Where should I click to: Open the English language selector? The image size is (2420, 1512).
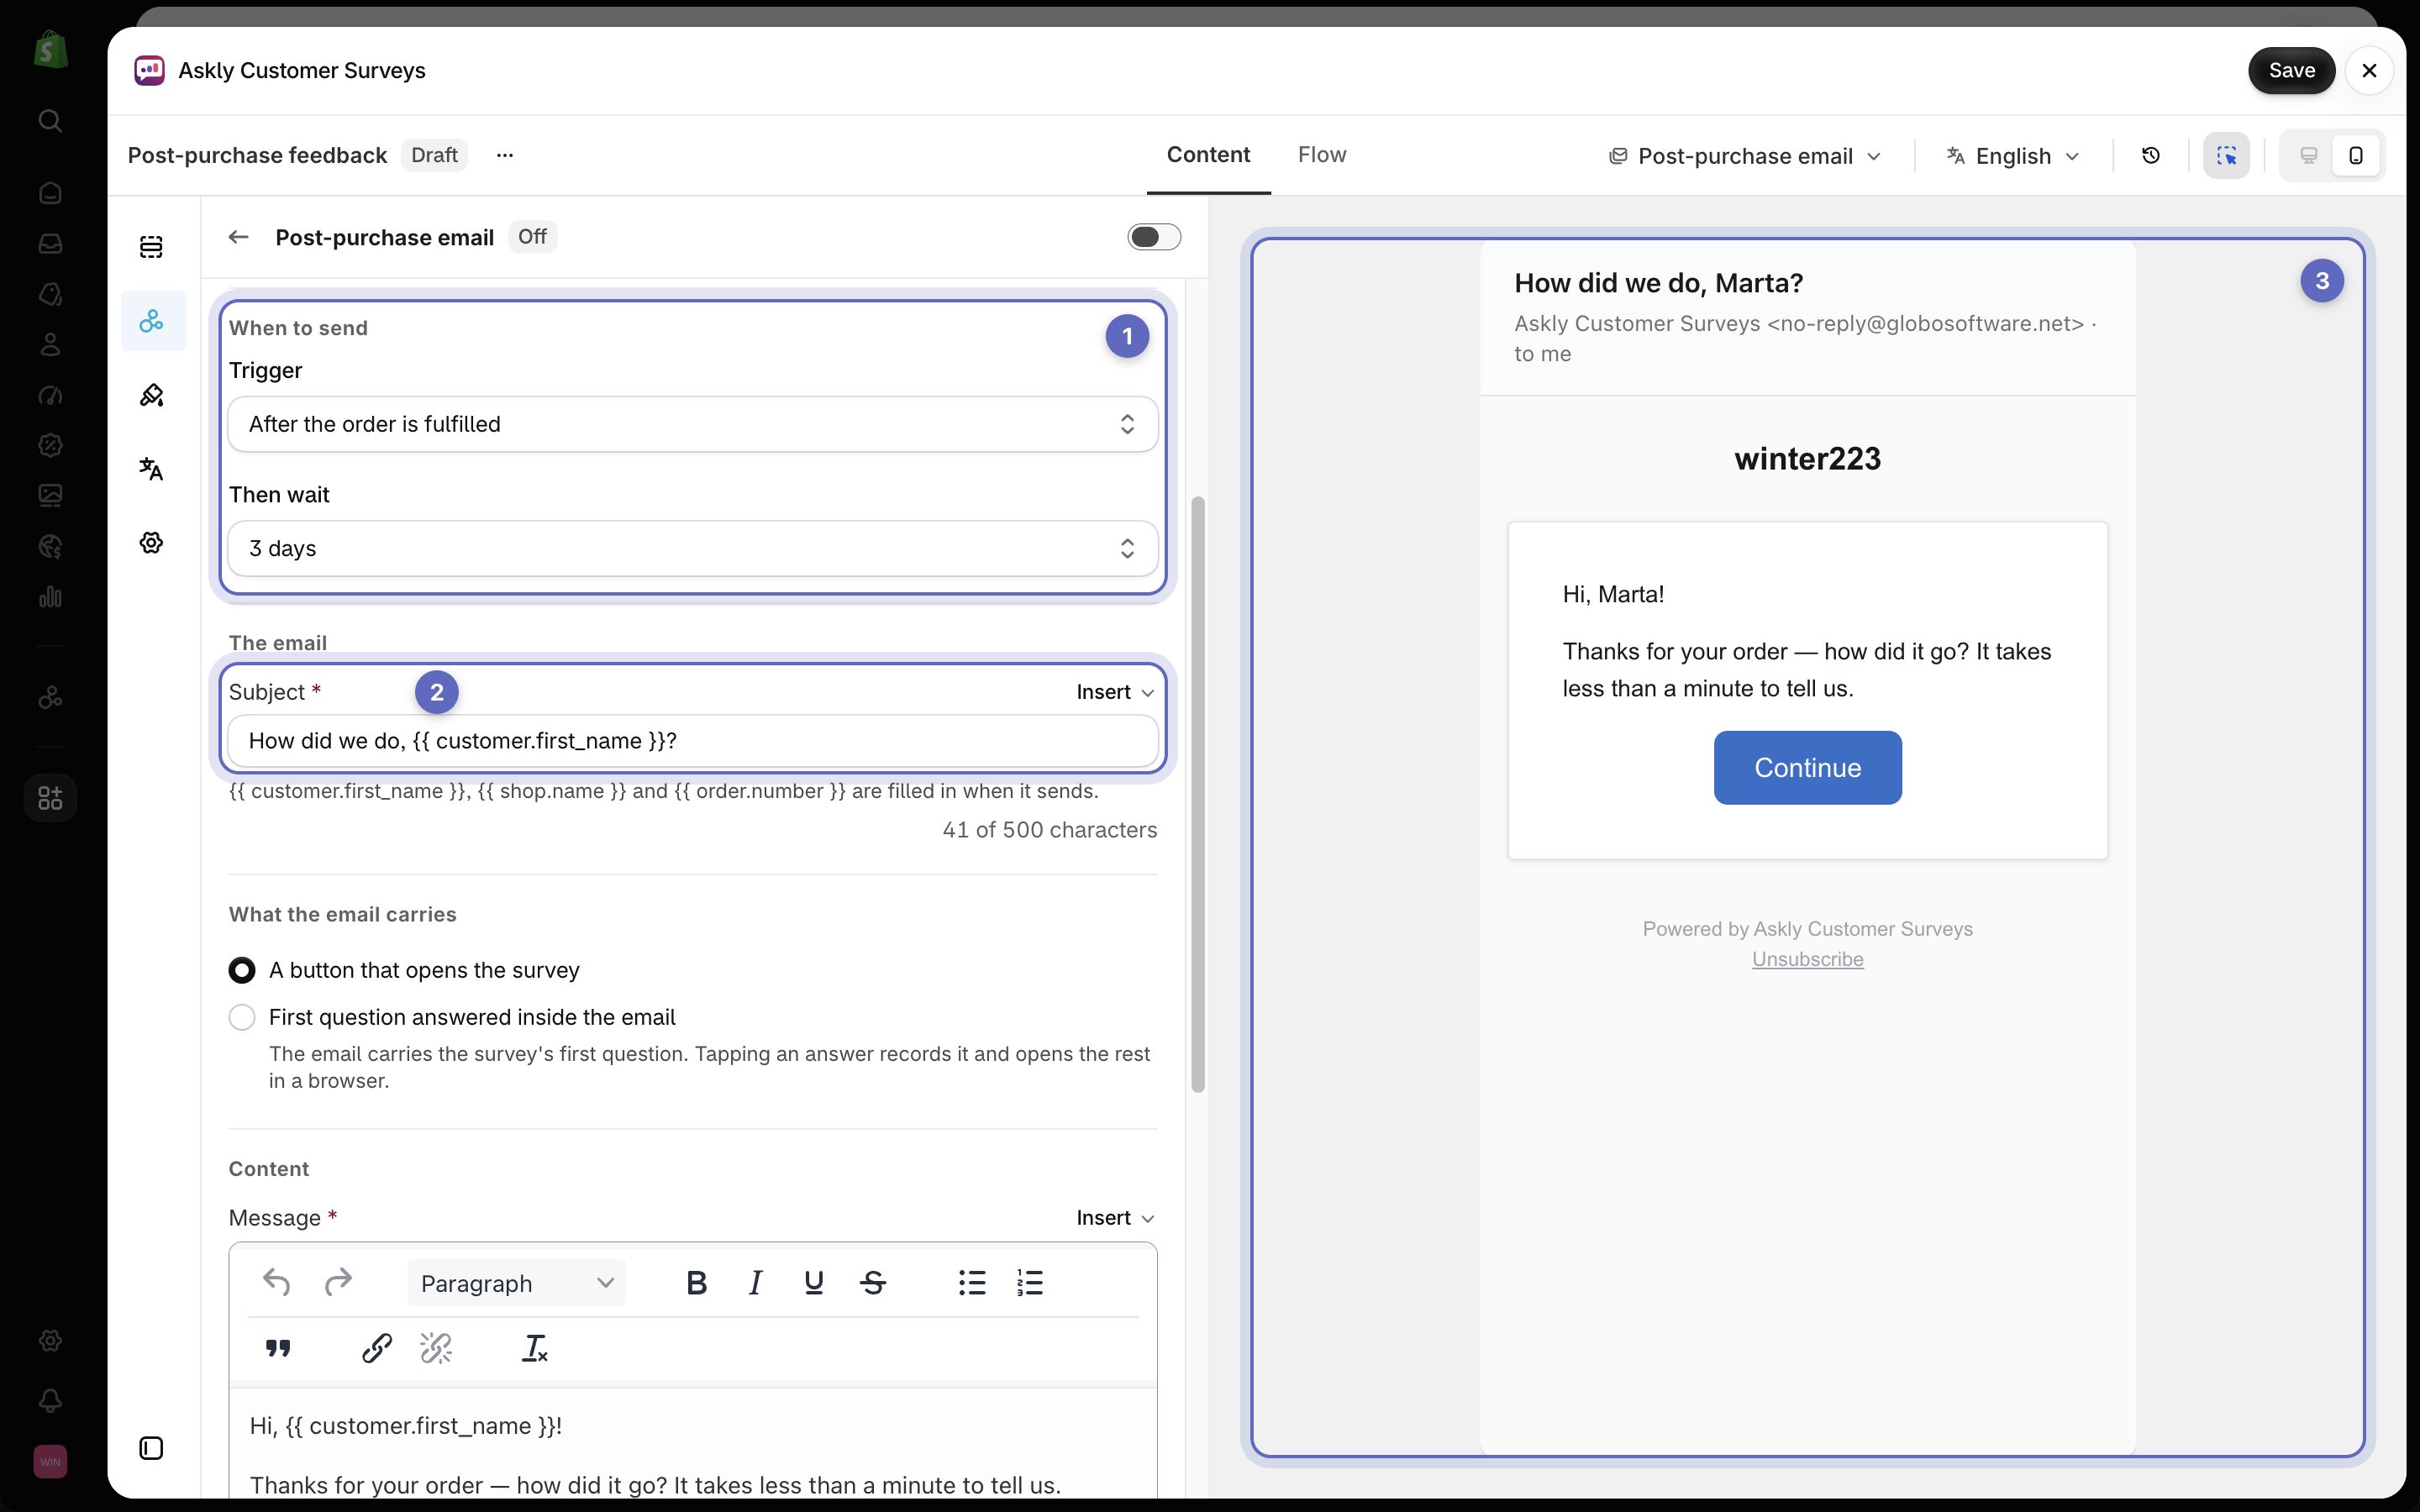2013,156
